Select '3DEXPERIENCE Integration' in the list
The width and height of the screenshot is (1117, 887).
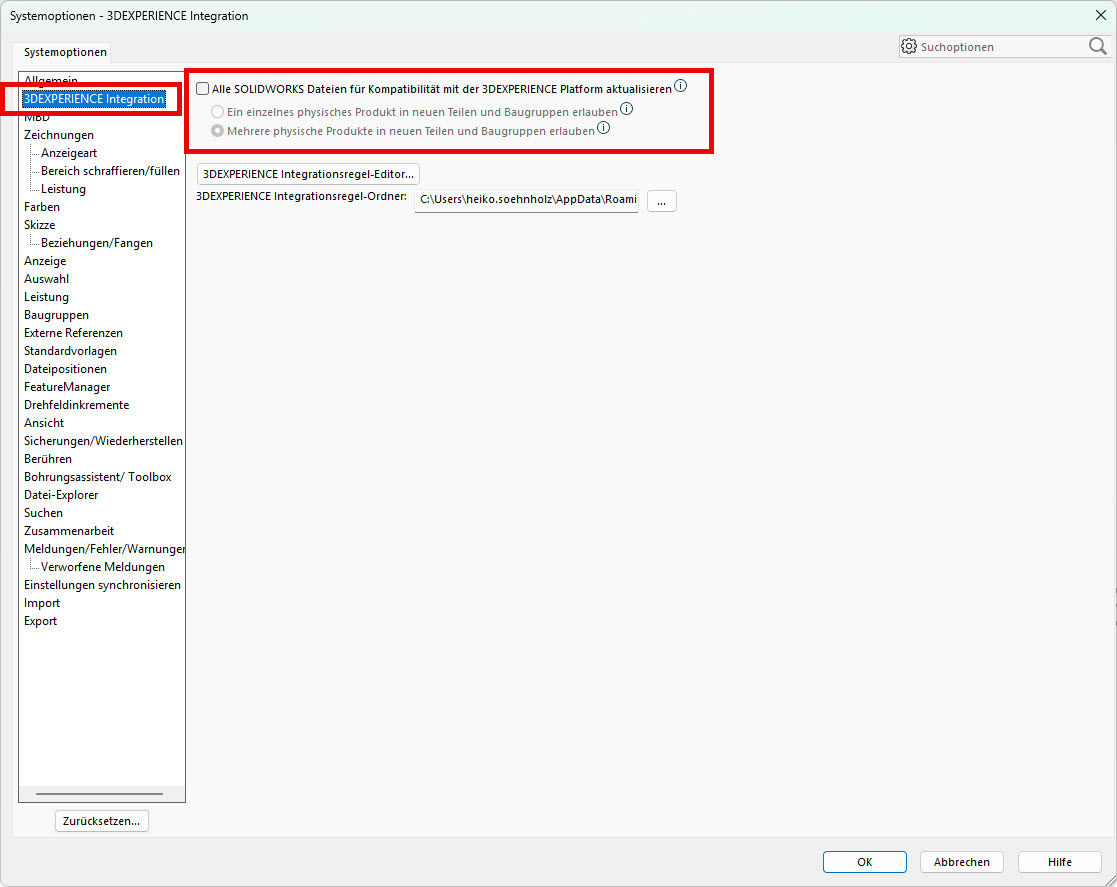tap(94, 99)
